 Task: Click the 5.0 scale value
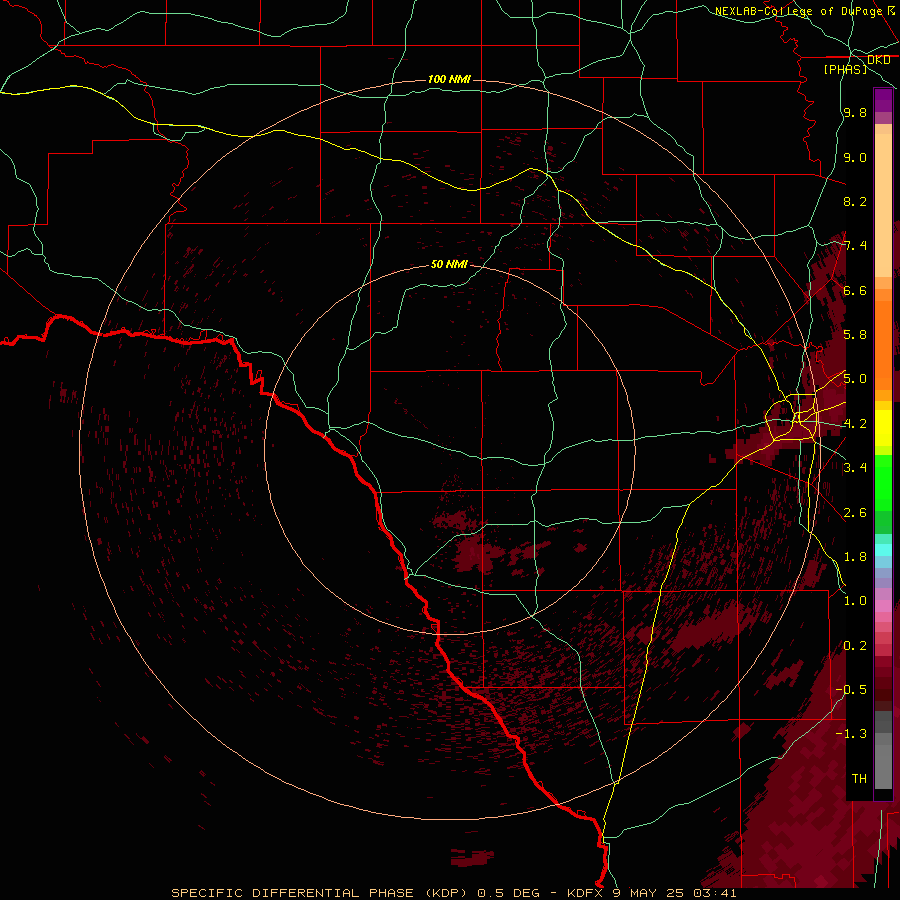click(855, 379)
